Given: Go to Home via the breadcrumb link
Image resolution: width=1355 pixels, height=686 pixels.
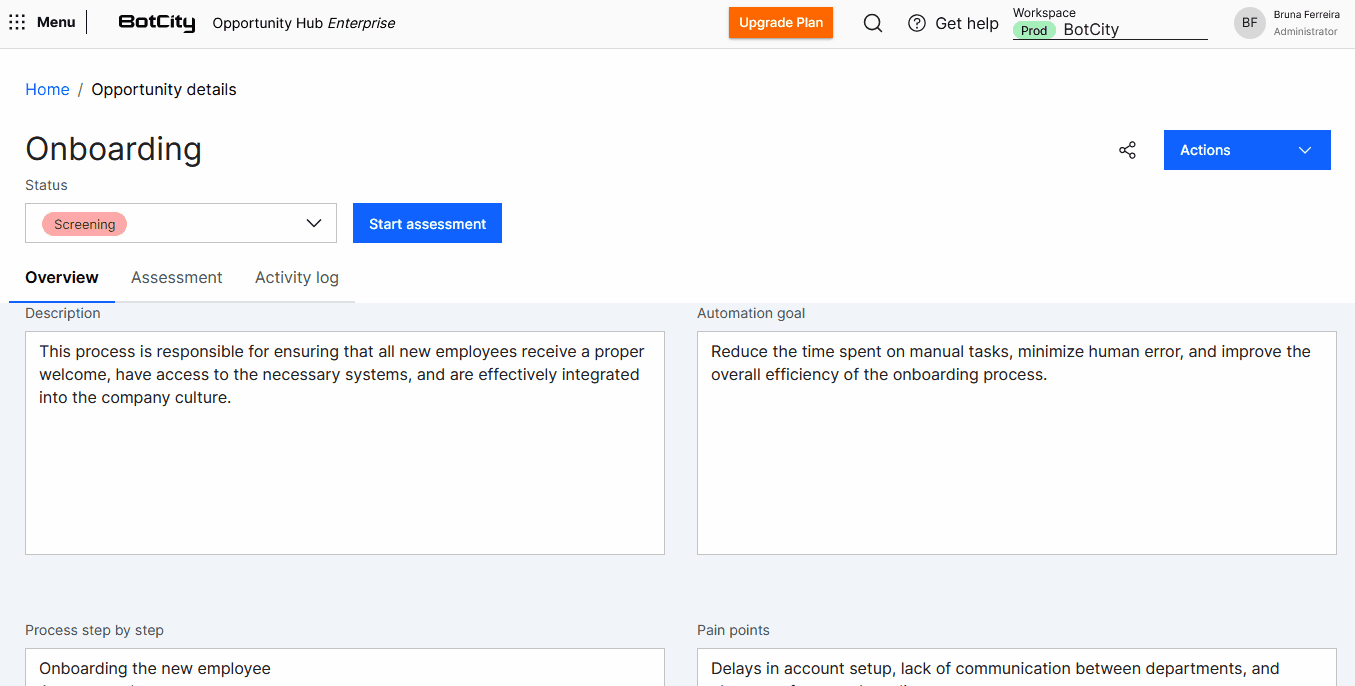Looking at the screenshot, I should click(x=47, y=90).
